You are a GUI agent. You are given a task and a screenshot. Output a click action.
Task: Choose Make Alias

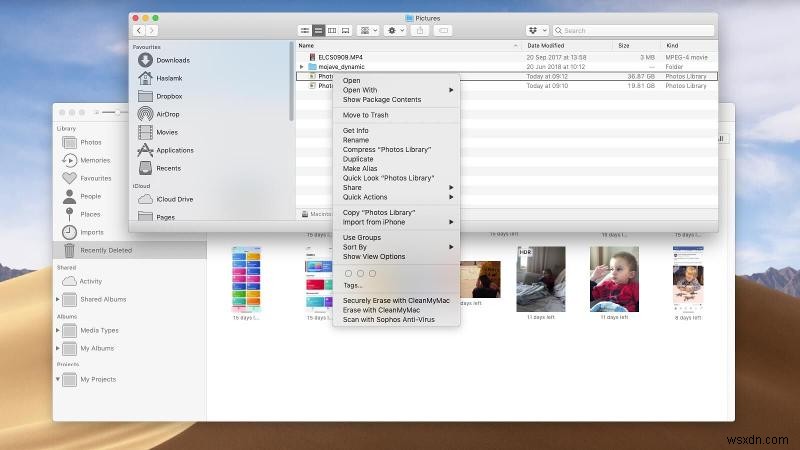coord(396,168)
